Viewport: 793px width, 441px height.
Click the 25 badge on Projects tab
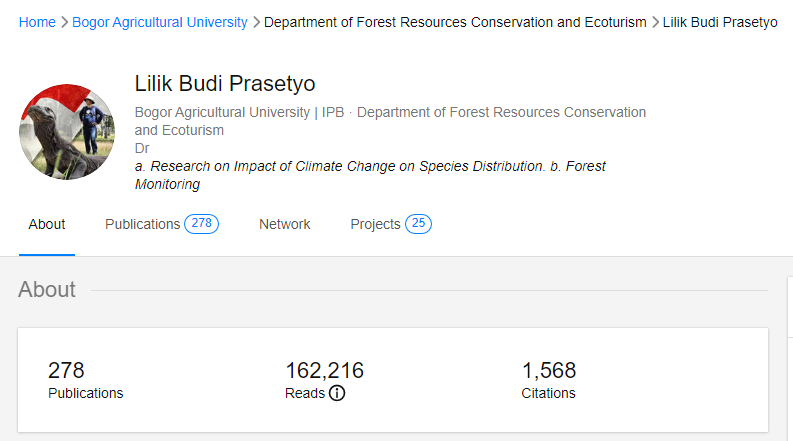pos(418,224)
